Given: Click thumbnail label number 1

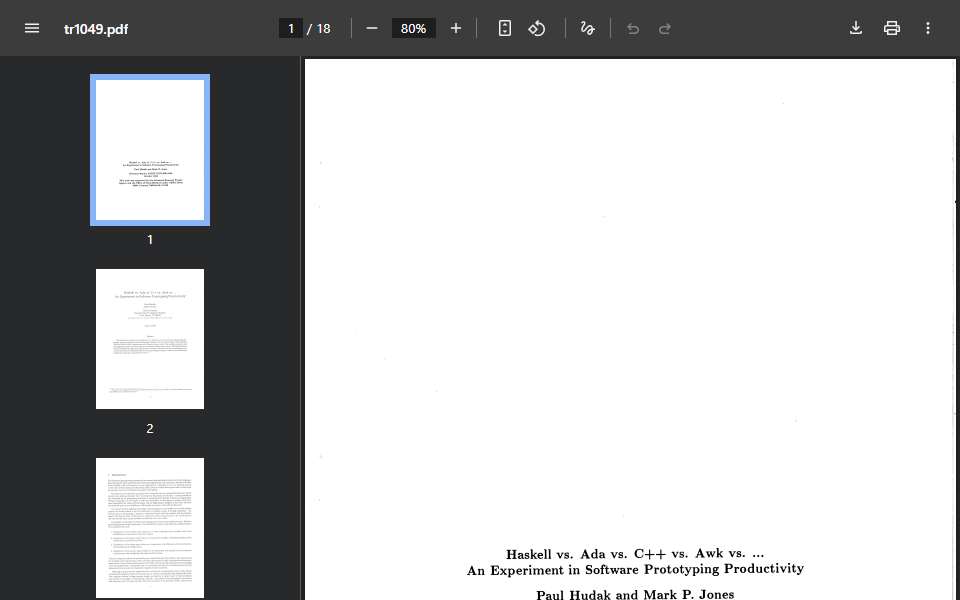Looking at the screenshot, I should (x=150, y=239).
